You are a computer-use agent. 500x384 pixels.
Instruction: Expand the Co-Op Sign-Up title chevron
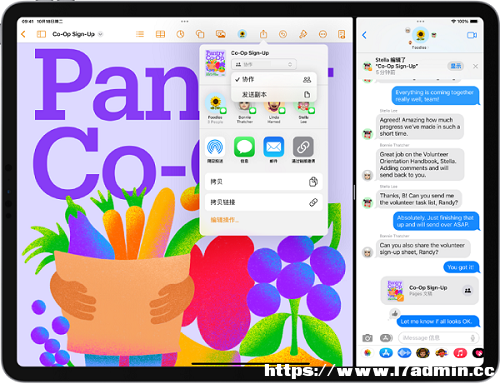click(x=100, y=34)
